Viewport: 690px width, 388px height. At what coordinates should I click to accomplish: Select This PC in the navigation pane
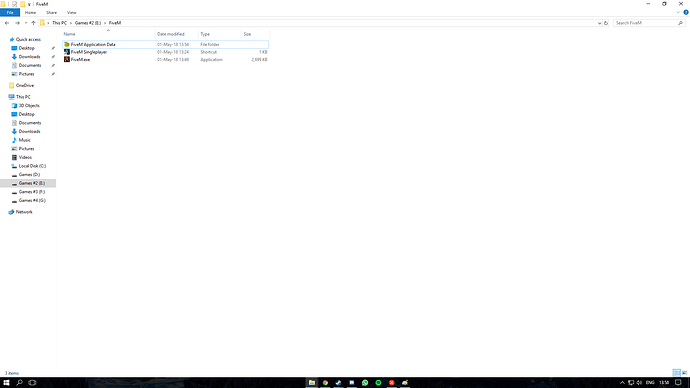[x=23, y=97]
